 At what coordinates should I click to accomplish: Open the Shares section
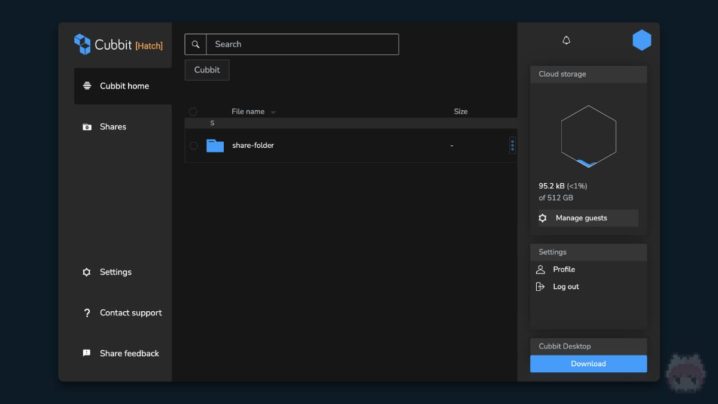pyautogui.click(x=112, y=127)
